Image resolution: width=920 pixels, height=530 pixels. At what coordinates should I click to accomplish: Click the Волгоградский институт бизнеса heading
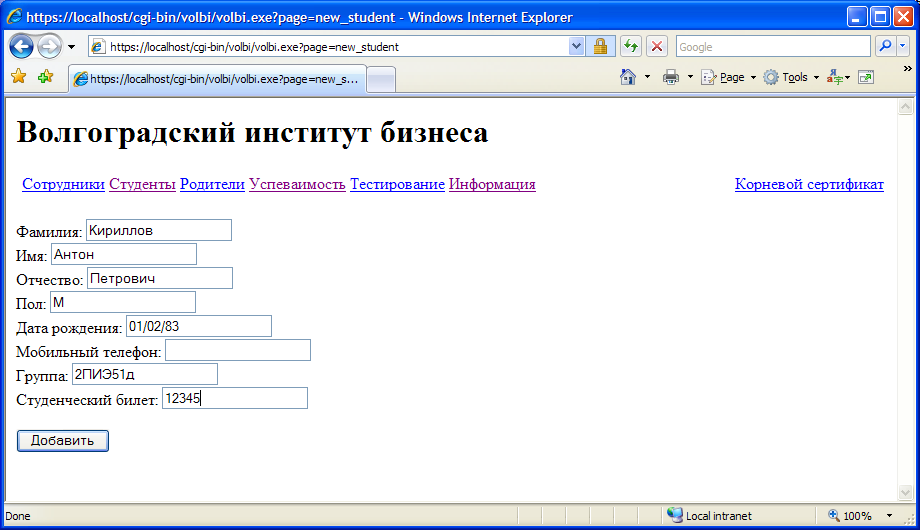point(252,133)
